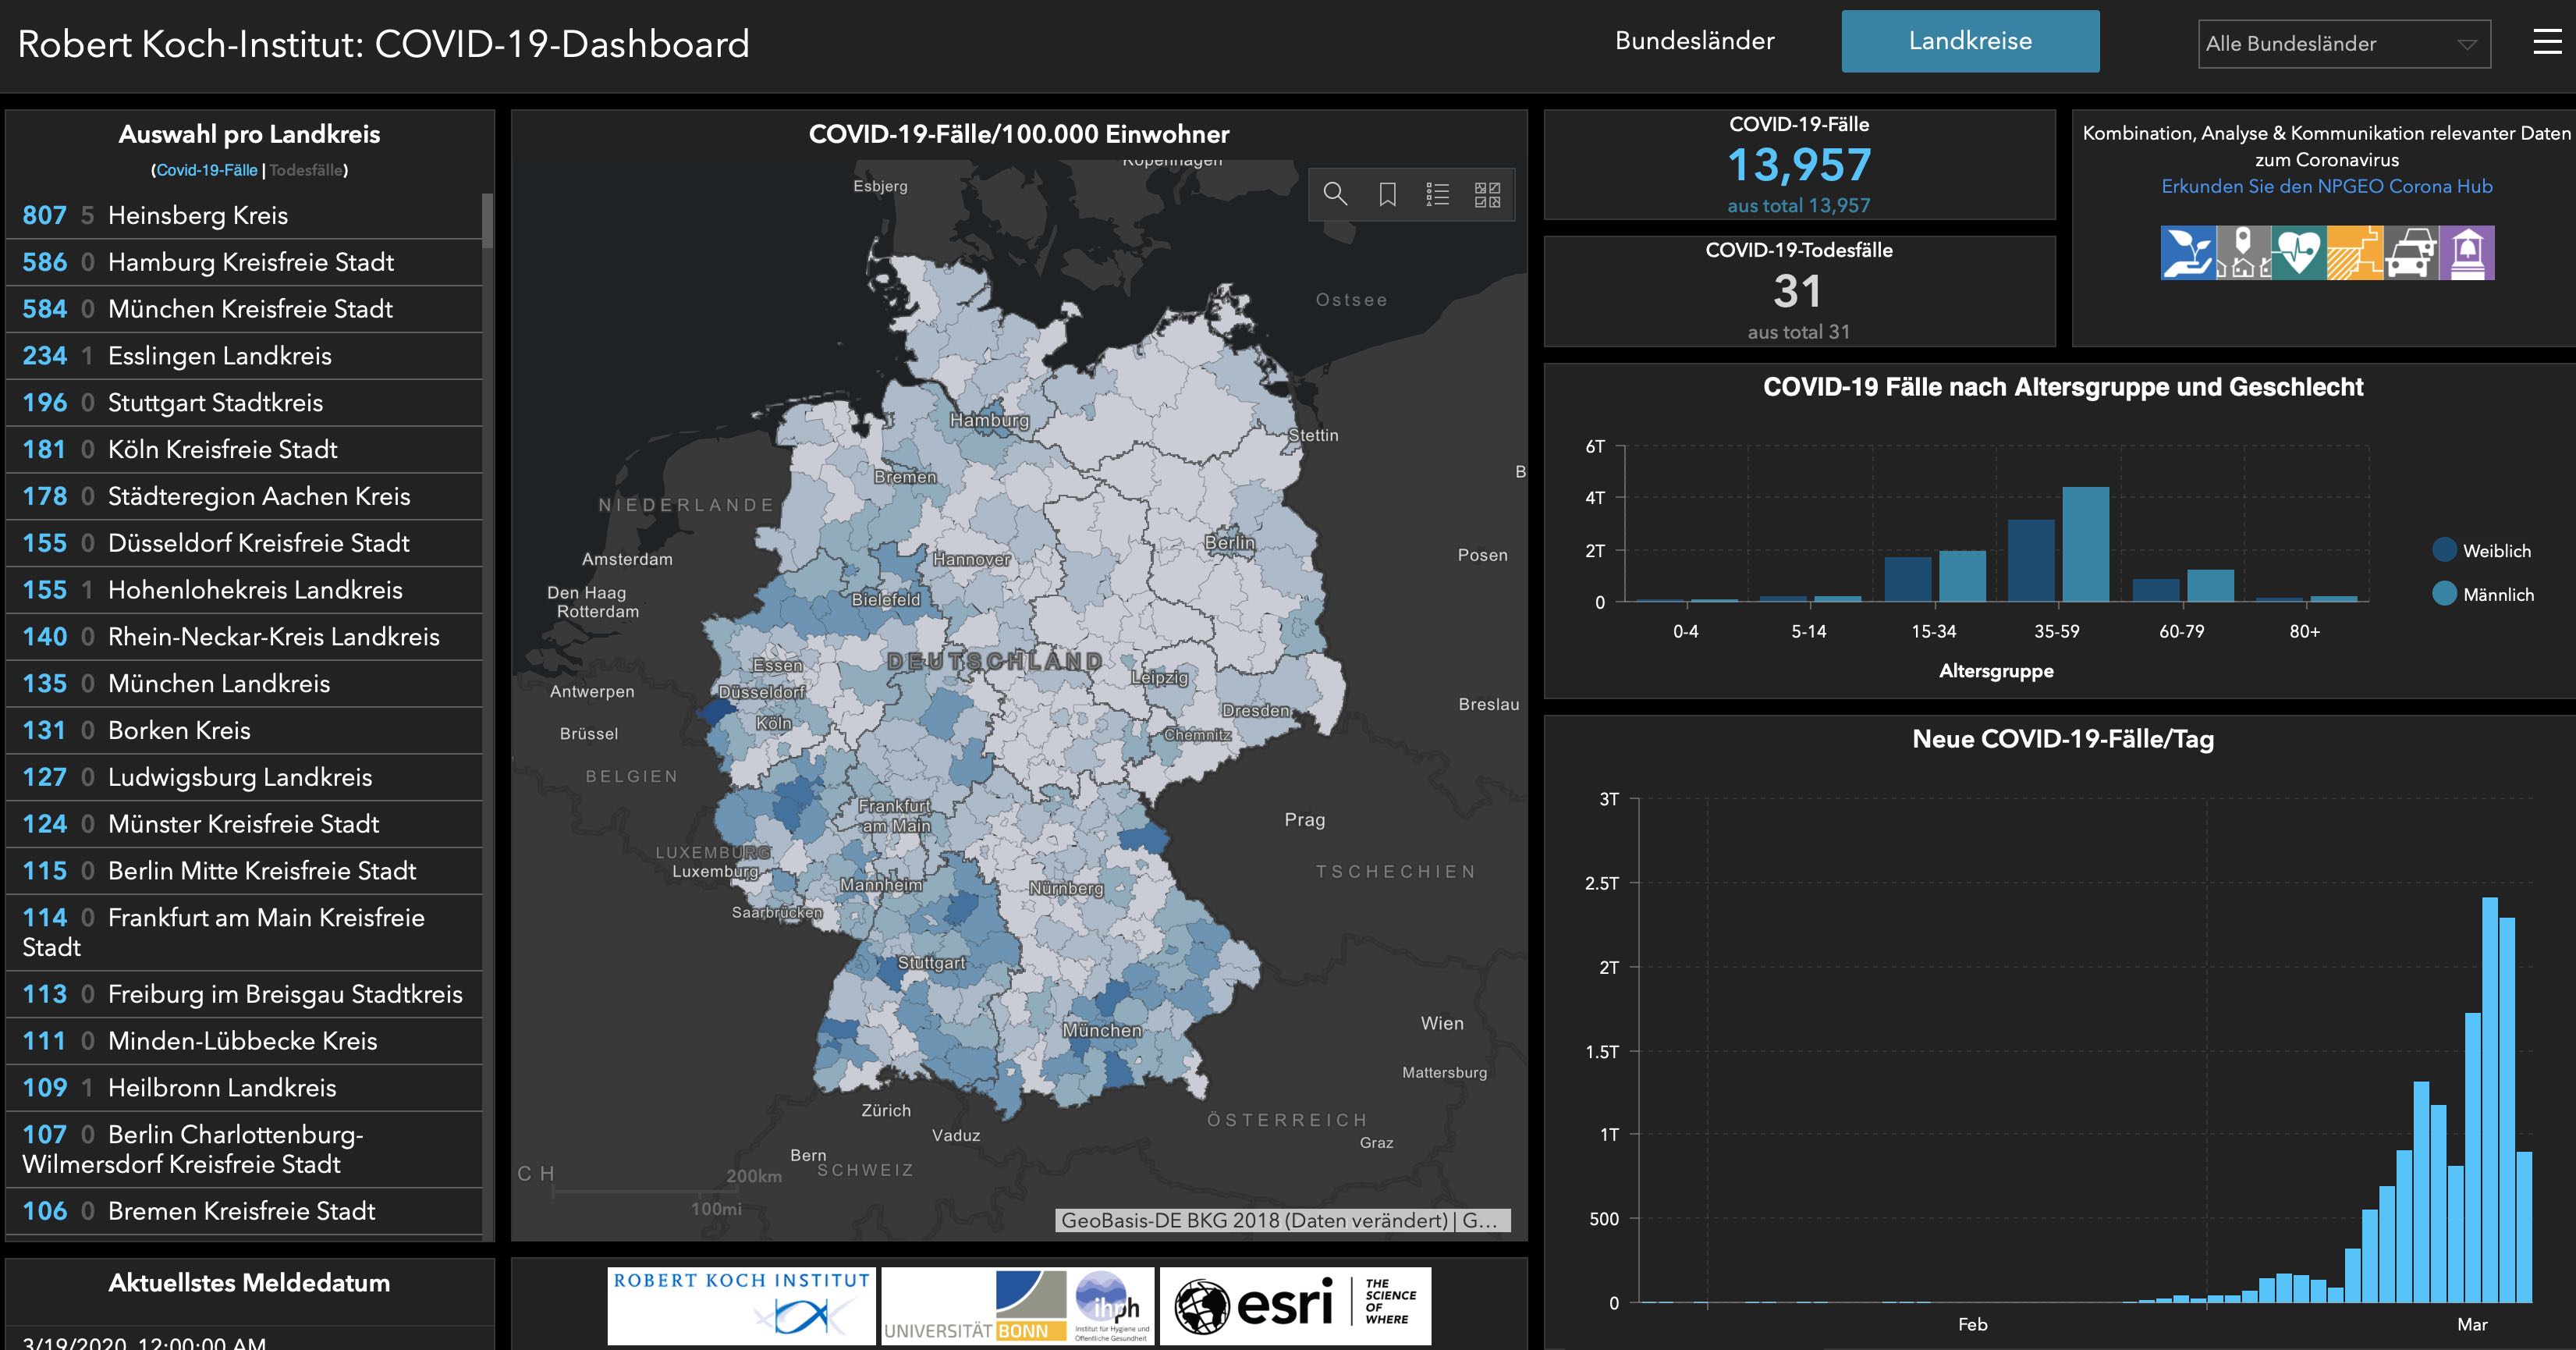Click the Alle Bundesländer dropdown arrow
The image size is (2576, 1350).
[x=2467, y=45]
